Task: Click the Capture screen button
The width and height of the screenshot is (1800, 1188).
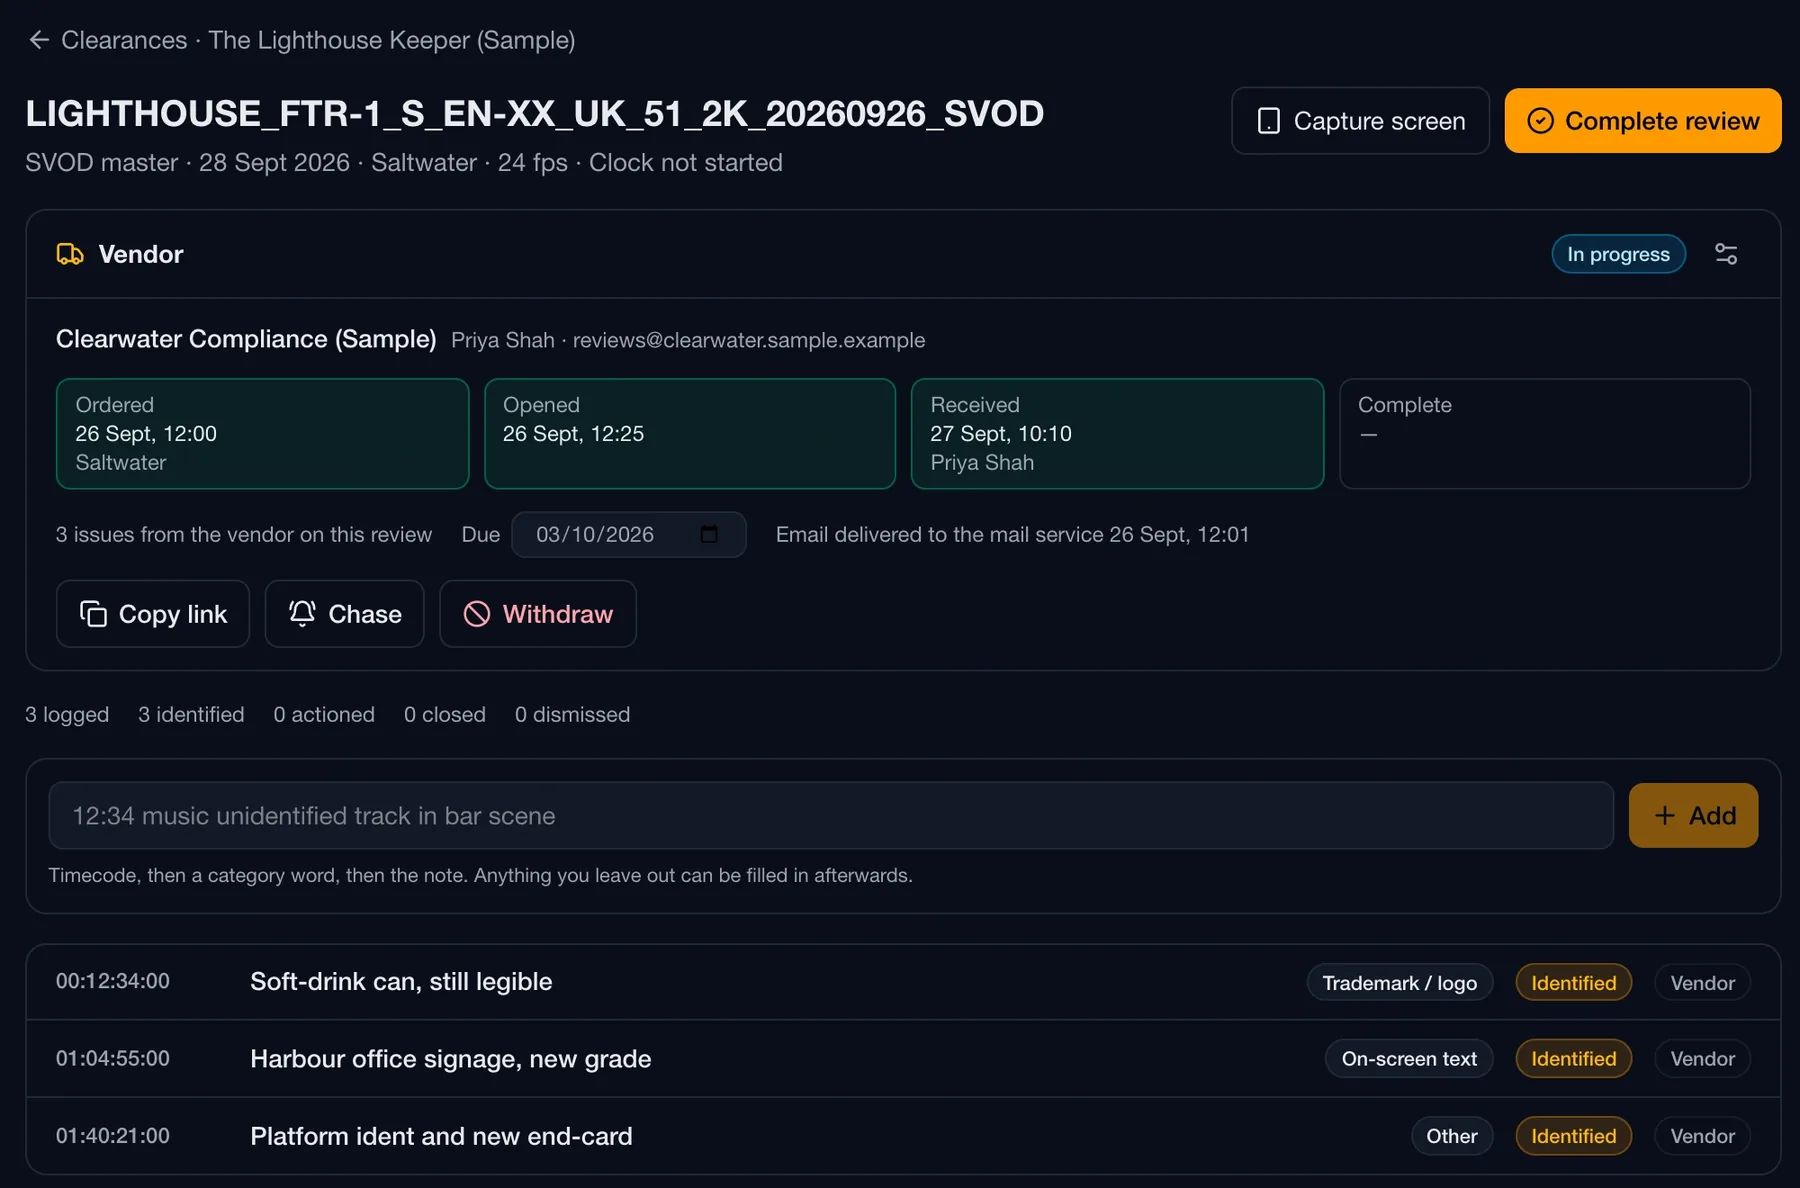Action: [1360, 121]
